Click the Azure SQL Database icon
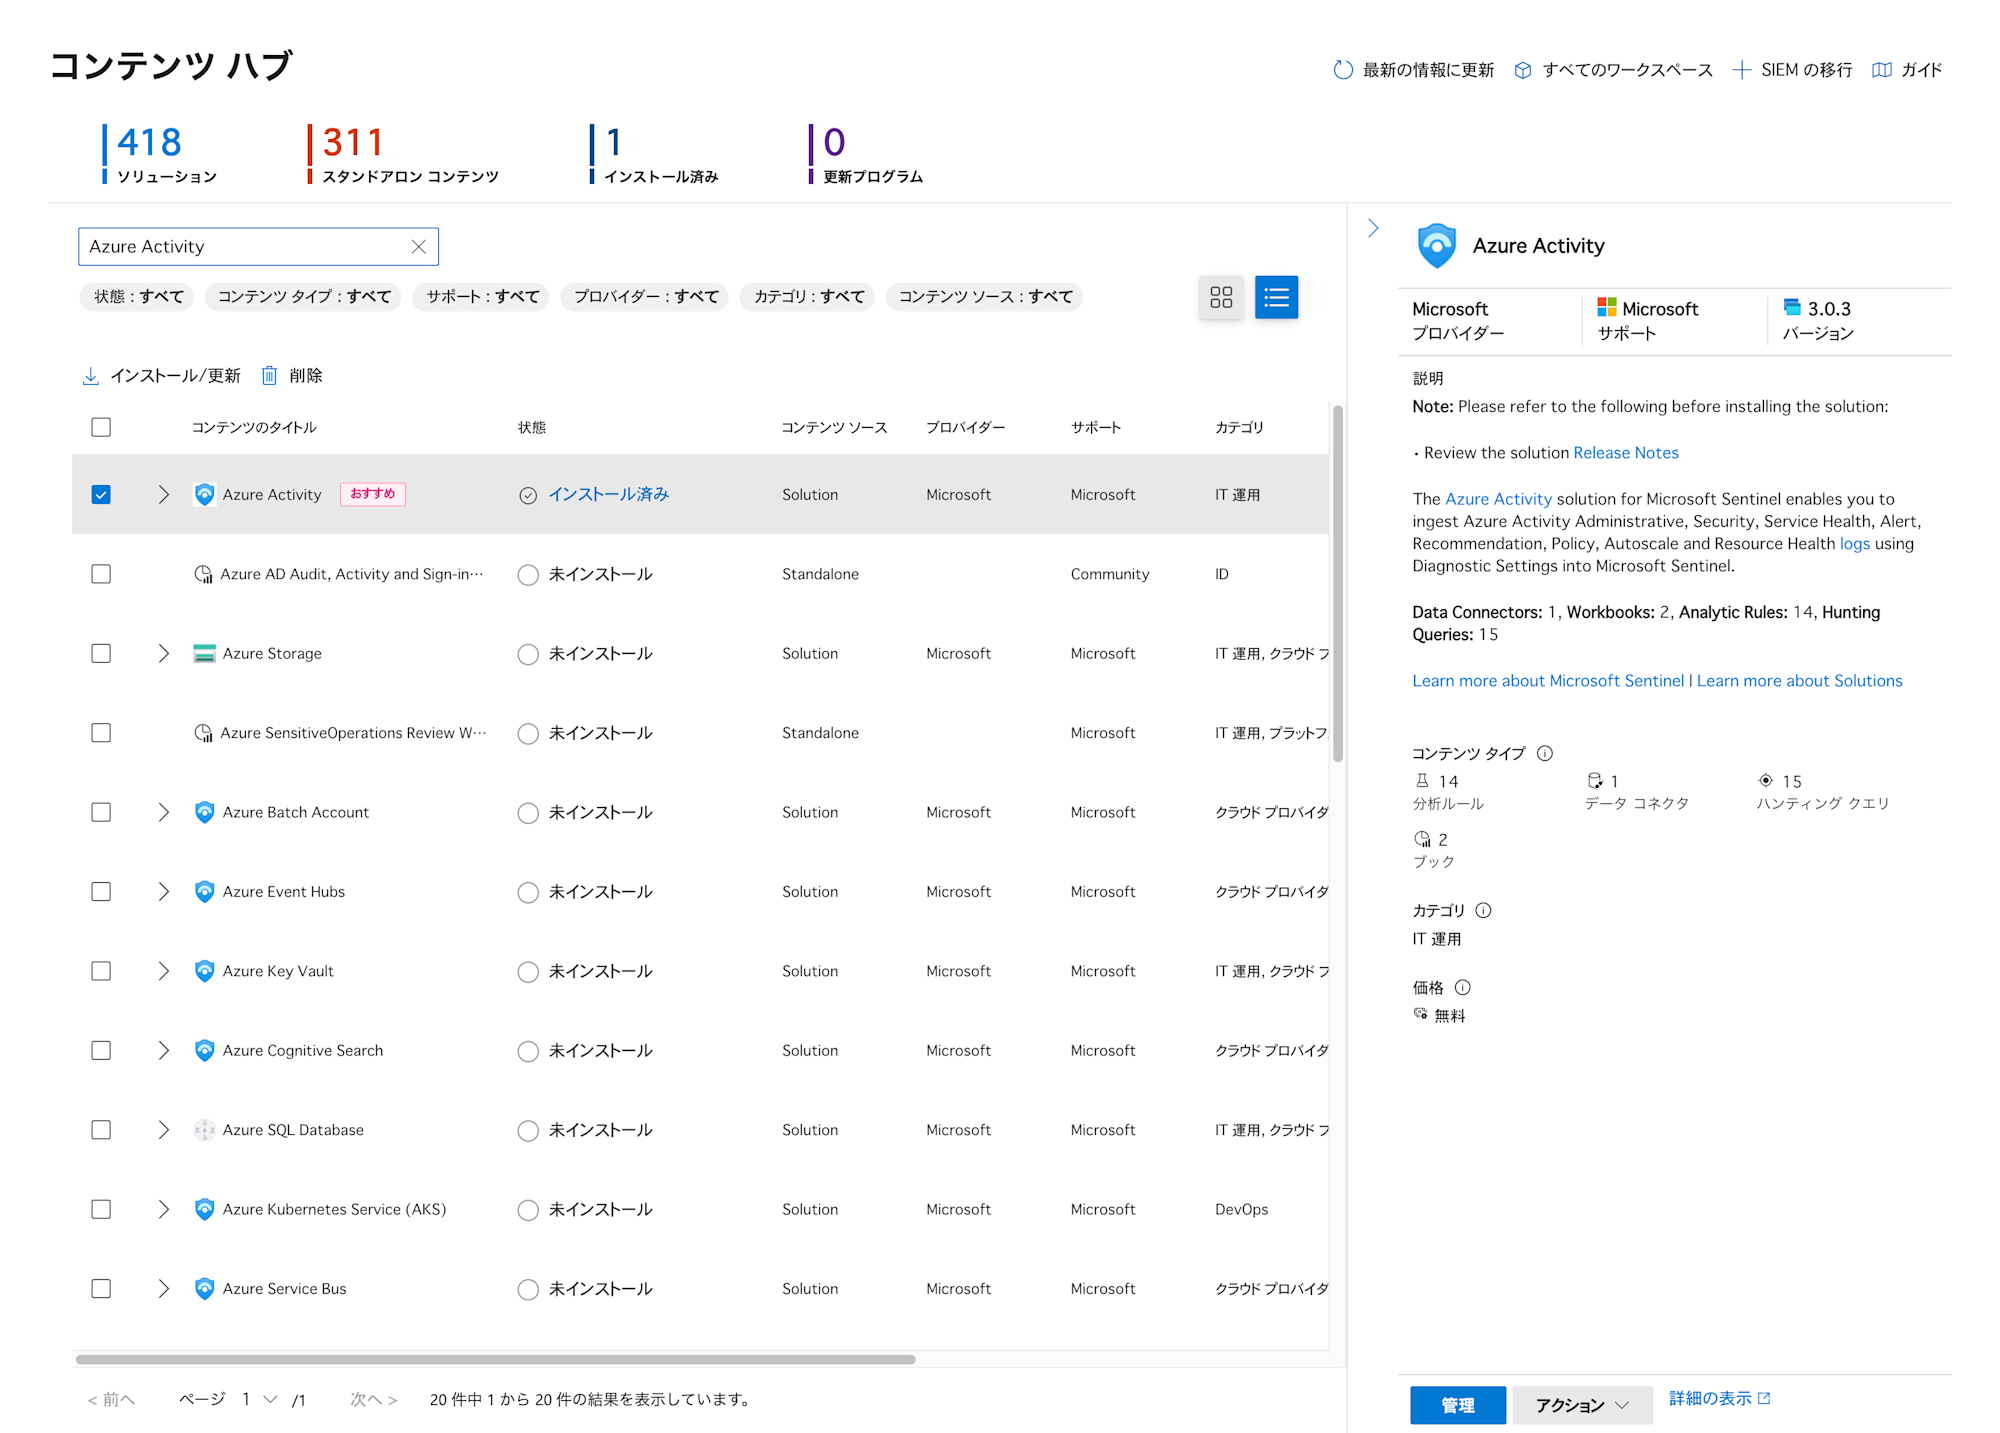Viewport: 2000px width, 1433px height. click(x=204, y=1130)
